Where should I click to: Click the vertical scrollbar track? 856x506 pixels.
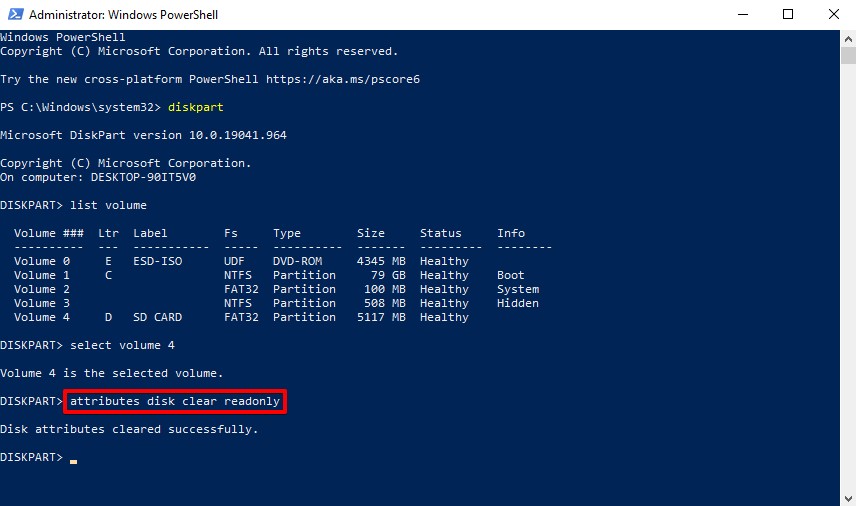click(x=847, y=300)
